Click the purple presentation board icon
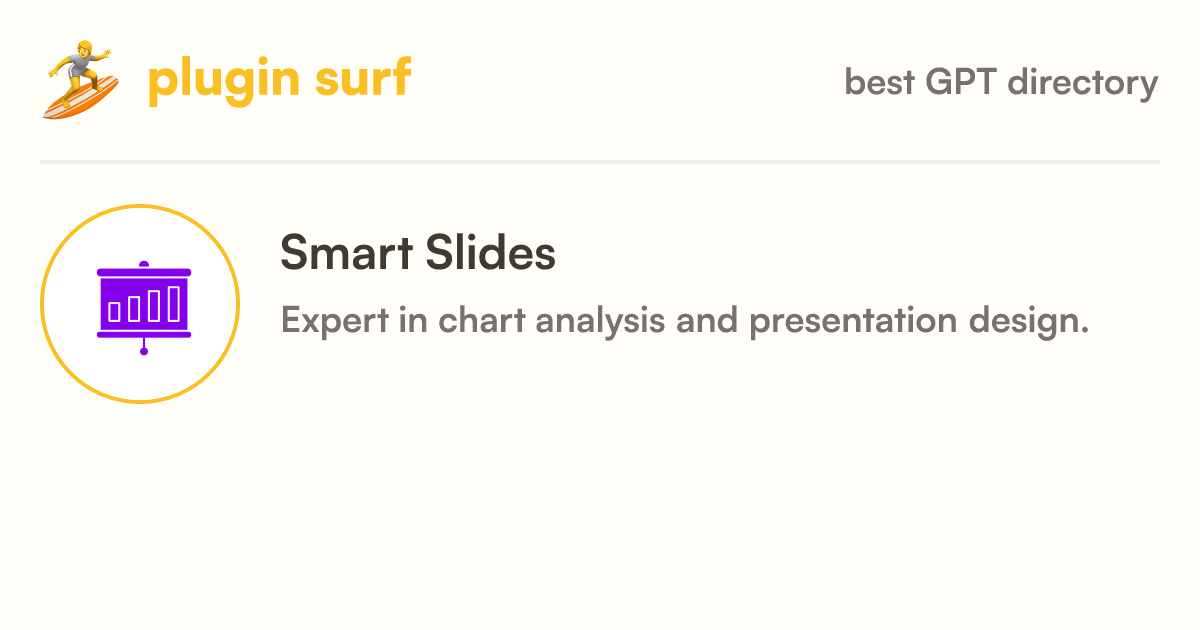Image resolution: width=1200 pixels, height=630 pixels. pos(144,307)
